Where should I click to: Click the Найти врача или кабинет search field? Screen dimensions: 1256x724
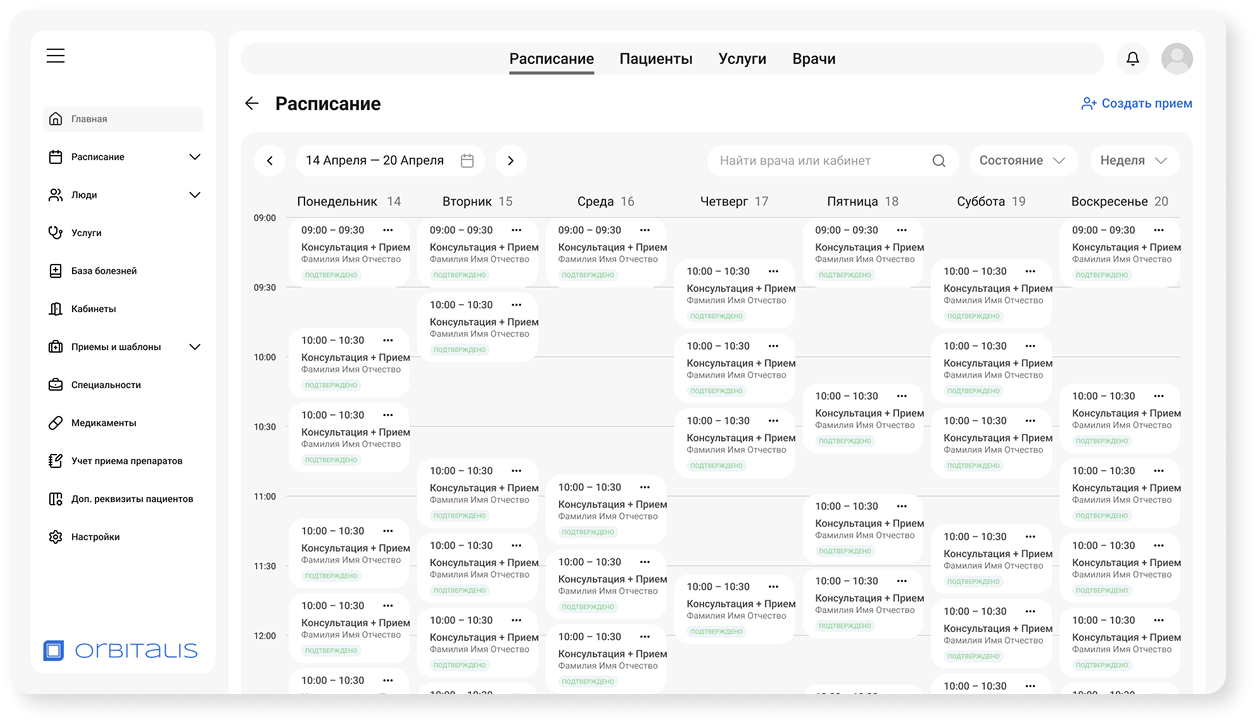832,160
